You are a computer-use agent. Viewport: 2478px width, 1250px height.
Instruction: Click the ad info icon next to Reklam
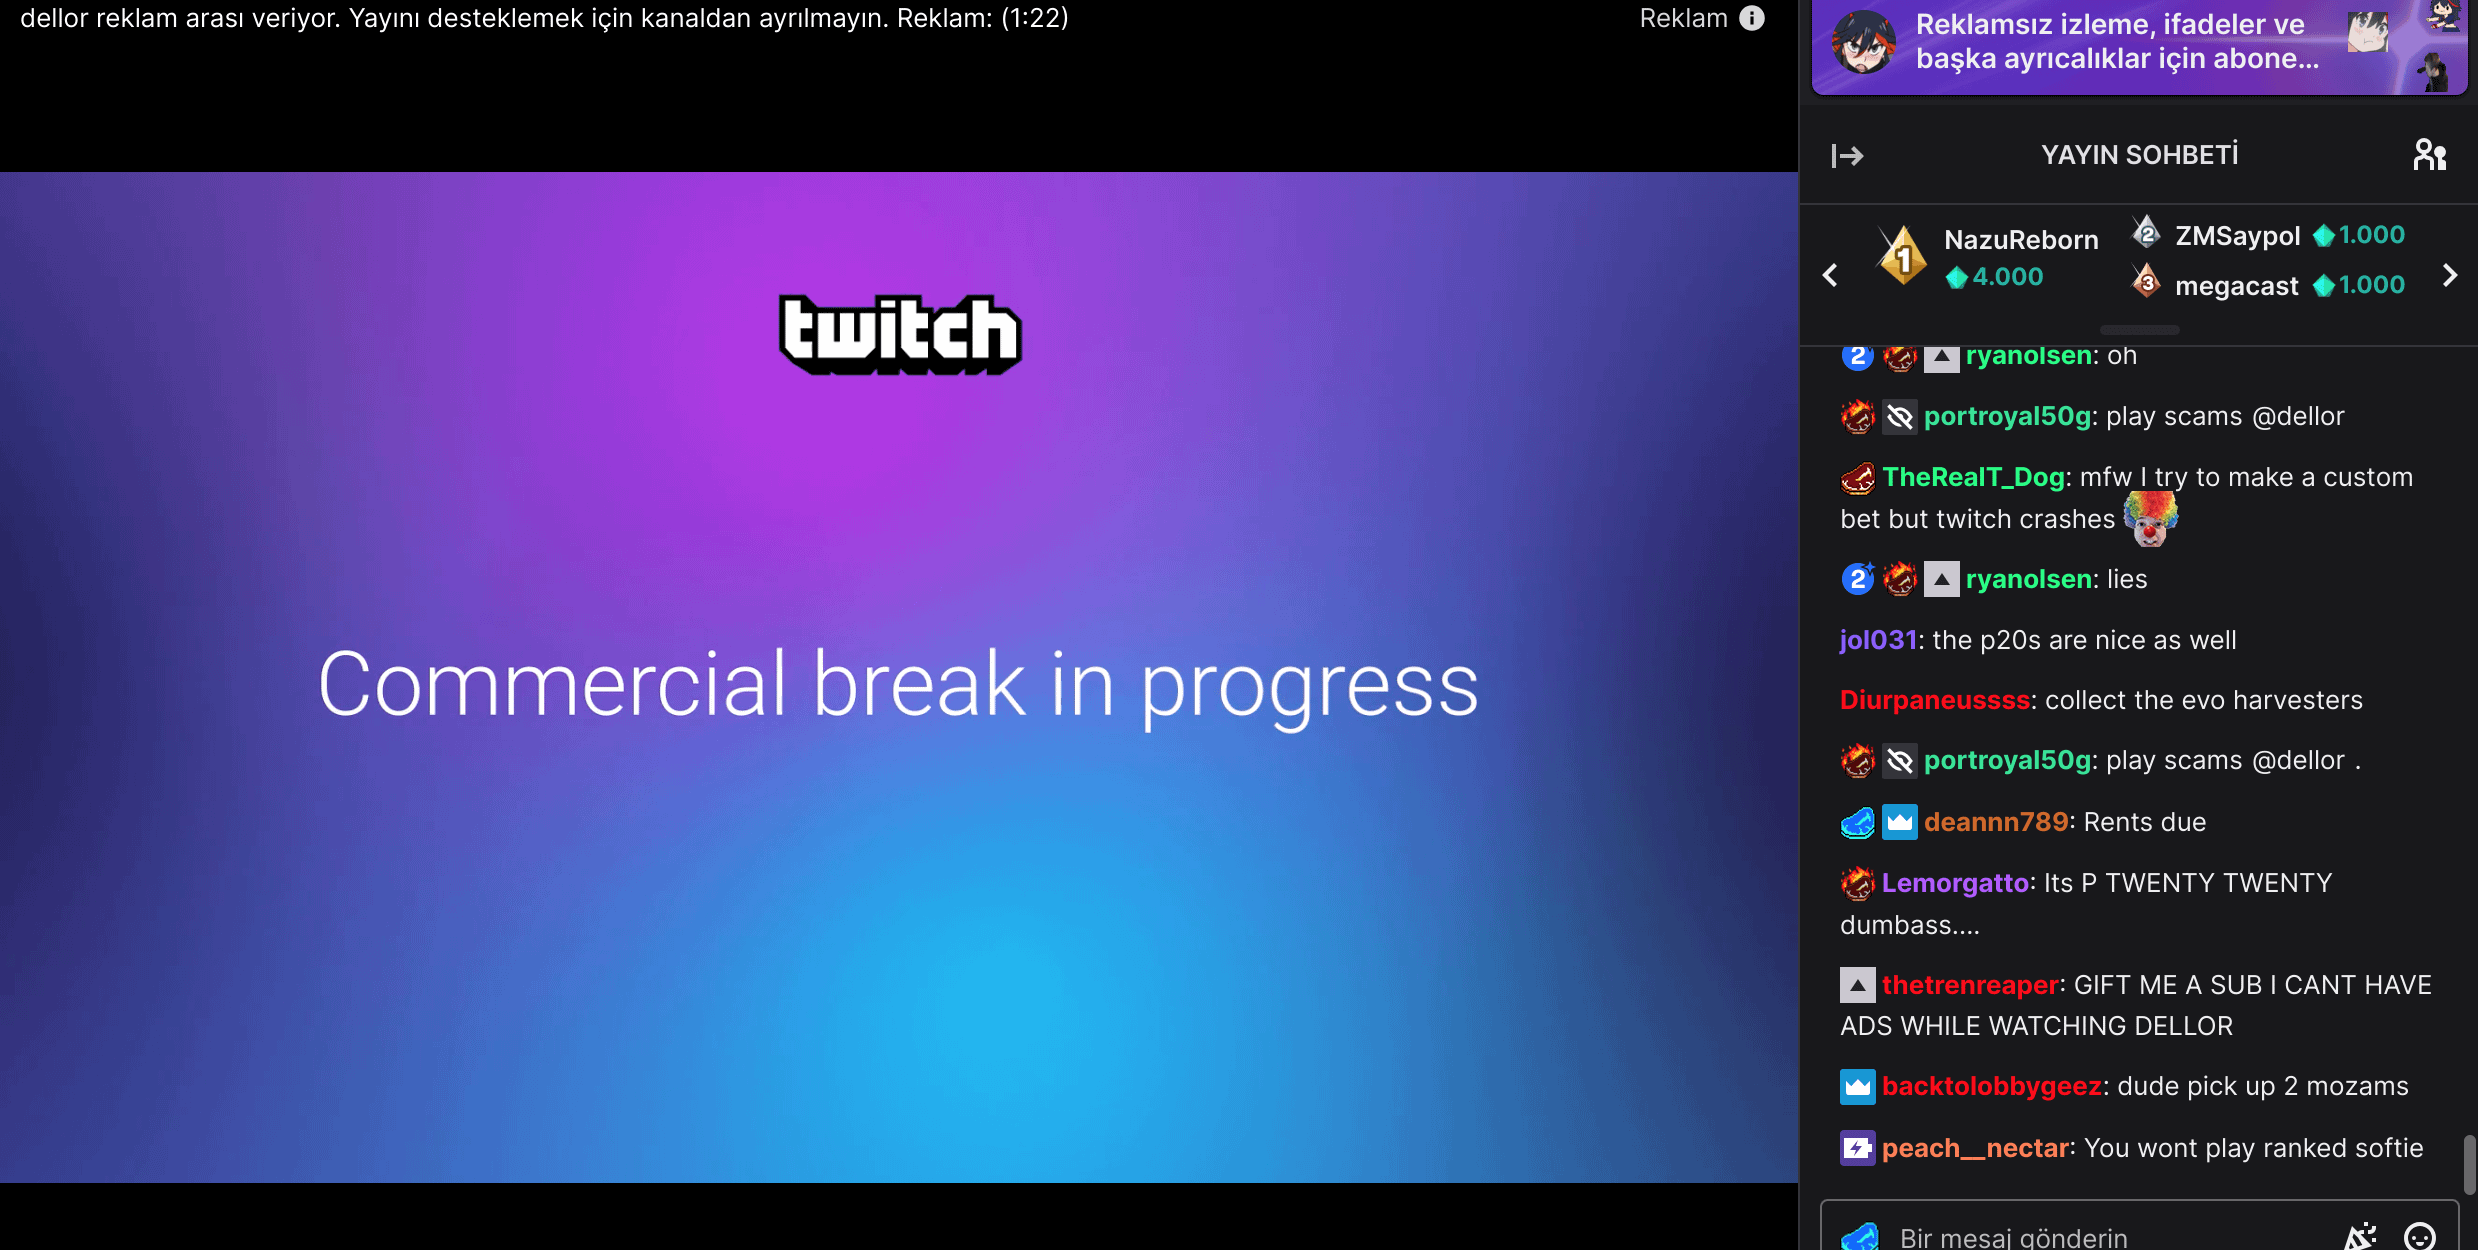coord(1752,18)
